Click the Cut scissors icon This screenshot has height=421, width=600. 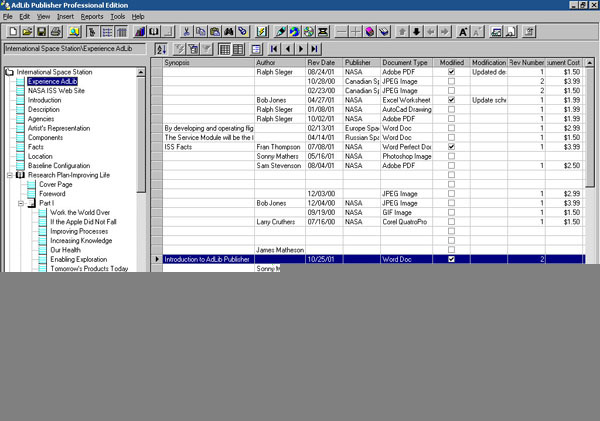186,32
